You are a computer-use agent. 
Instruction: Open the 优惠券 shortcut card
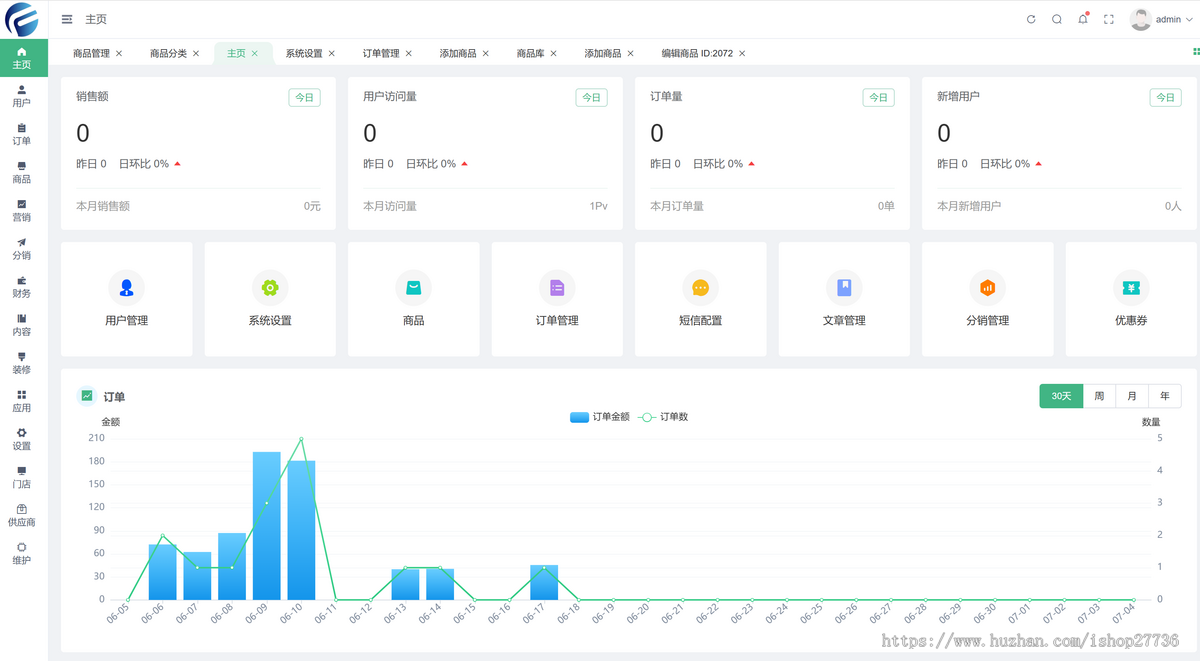(x=1131, y=299)
